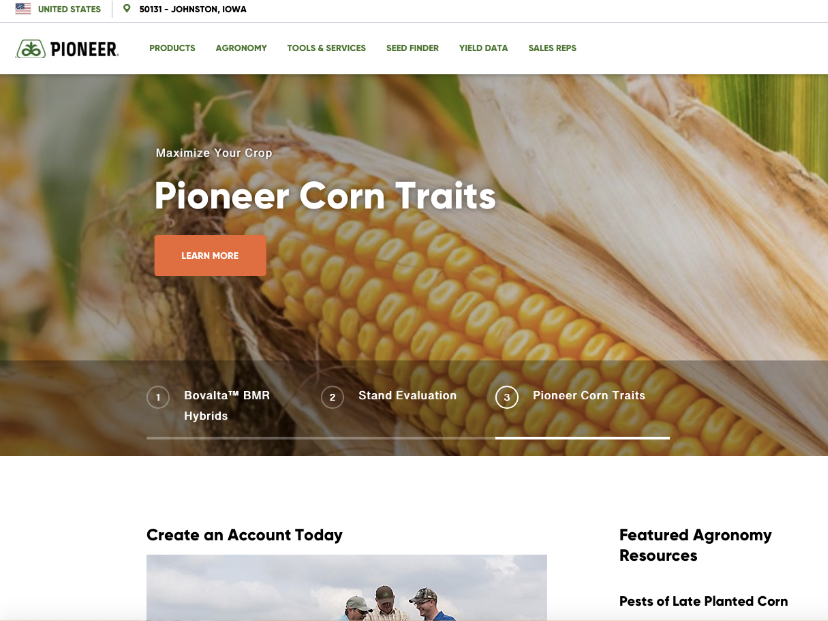The width and height of the screenshot is (828, 621).
Task: Select slide number 3 circle
Action: click(506, 397)
